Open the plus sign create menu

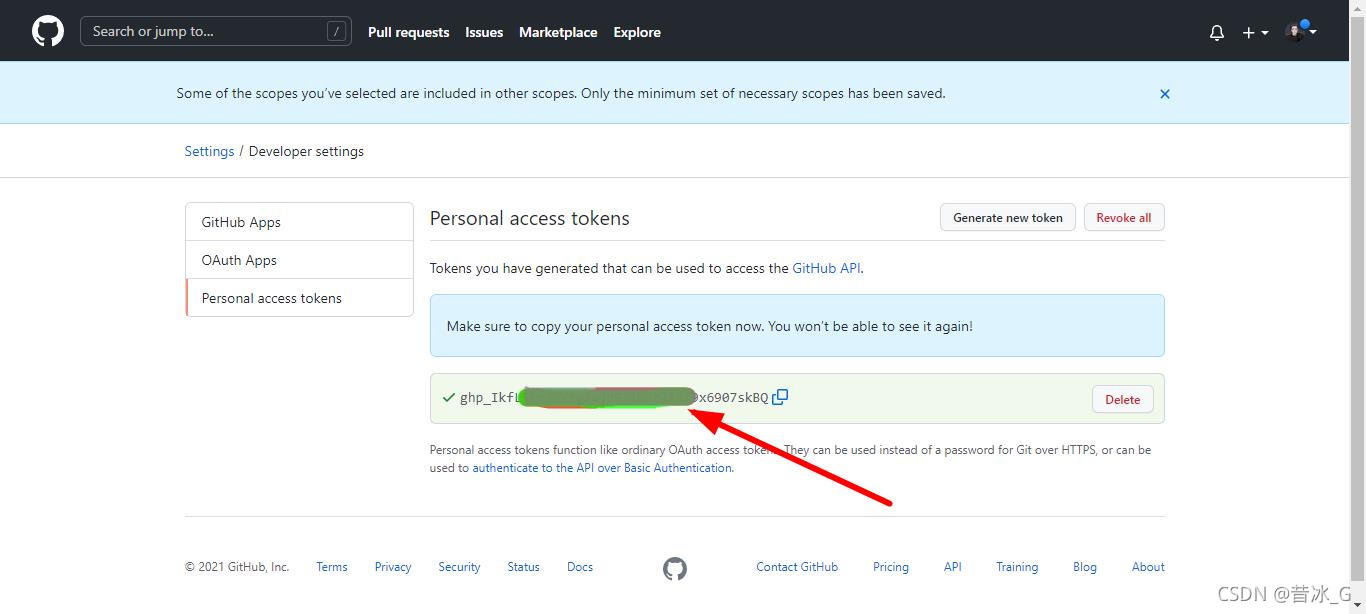click(1247, 32)
